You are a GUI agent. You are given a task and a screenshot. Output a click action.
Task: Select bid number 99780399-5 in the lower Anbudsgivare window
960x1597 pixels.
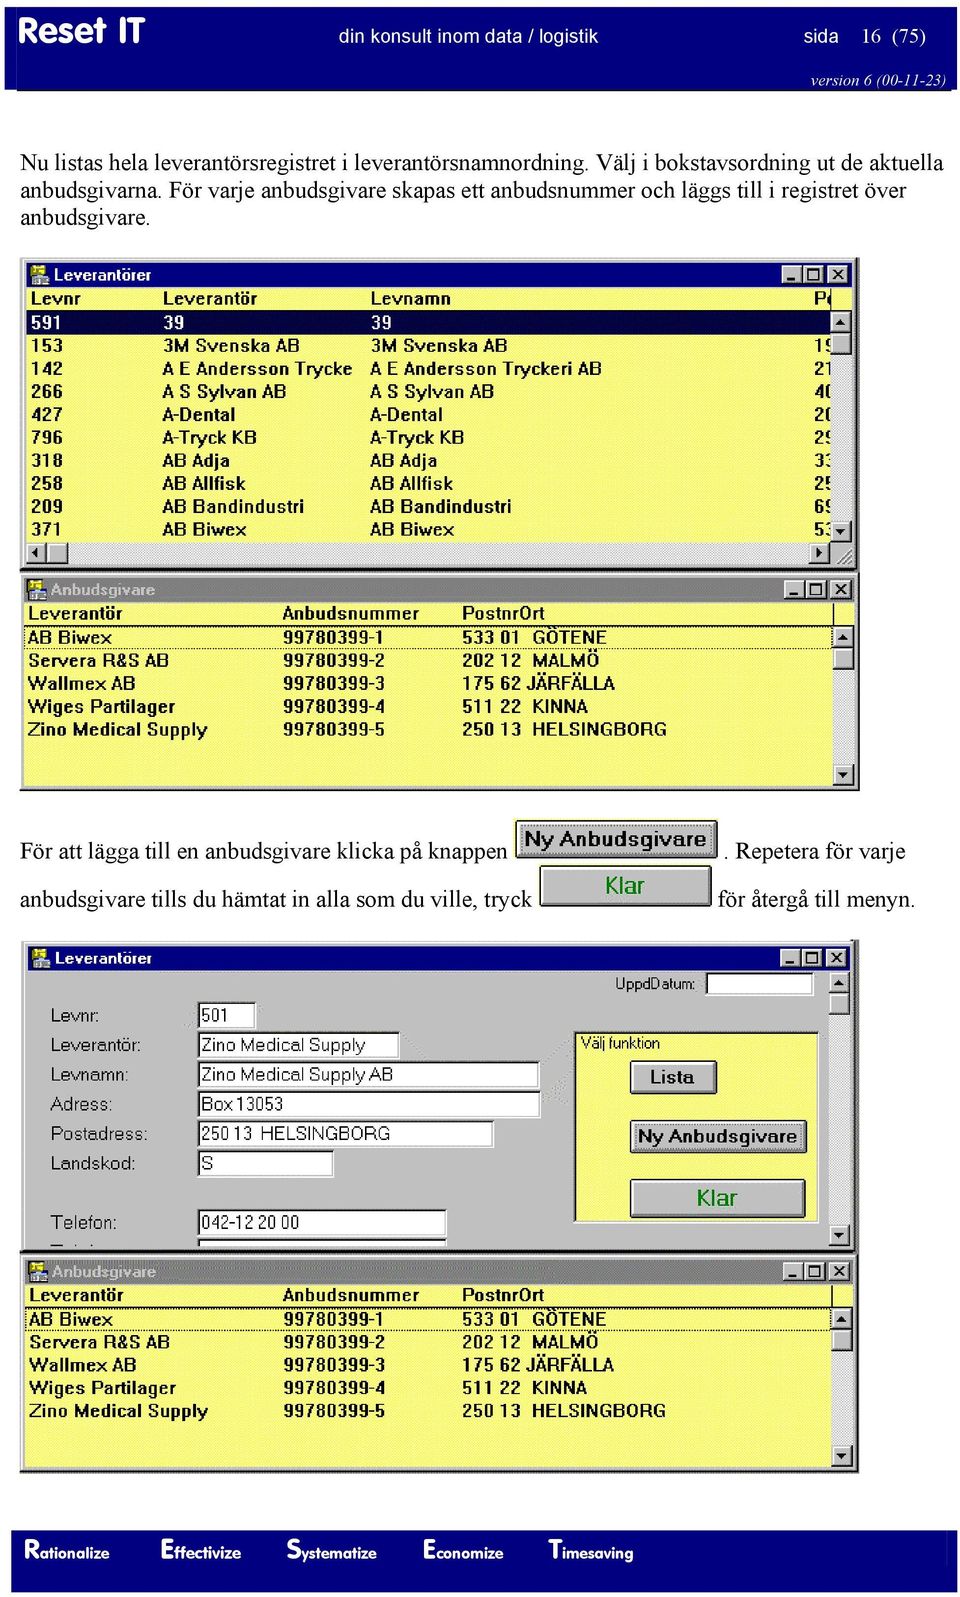click(x=333, y=1411)
